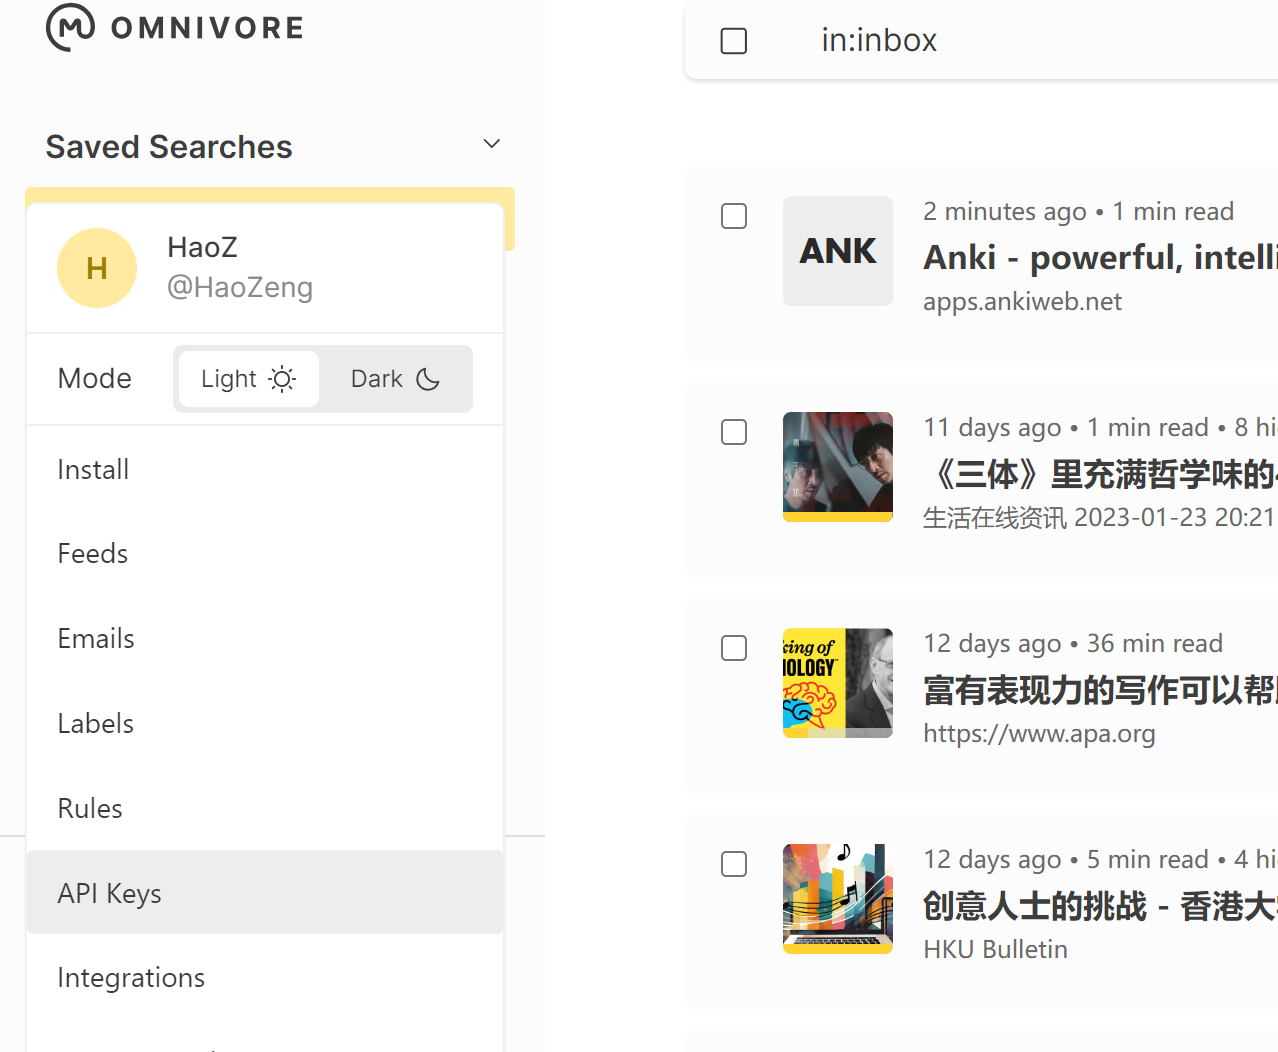Viewport: 1278px width, 1052px height.
Task: Switch to Dark mode
Action: pyautogui.click(x=395, y=379)
